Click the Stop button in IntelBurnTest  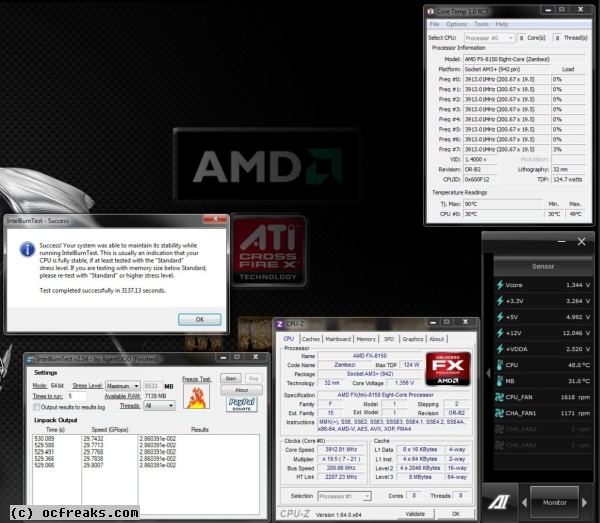coord(253,378)
